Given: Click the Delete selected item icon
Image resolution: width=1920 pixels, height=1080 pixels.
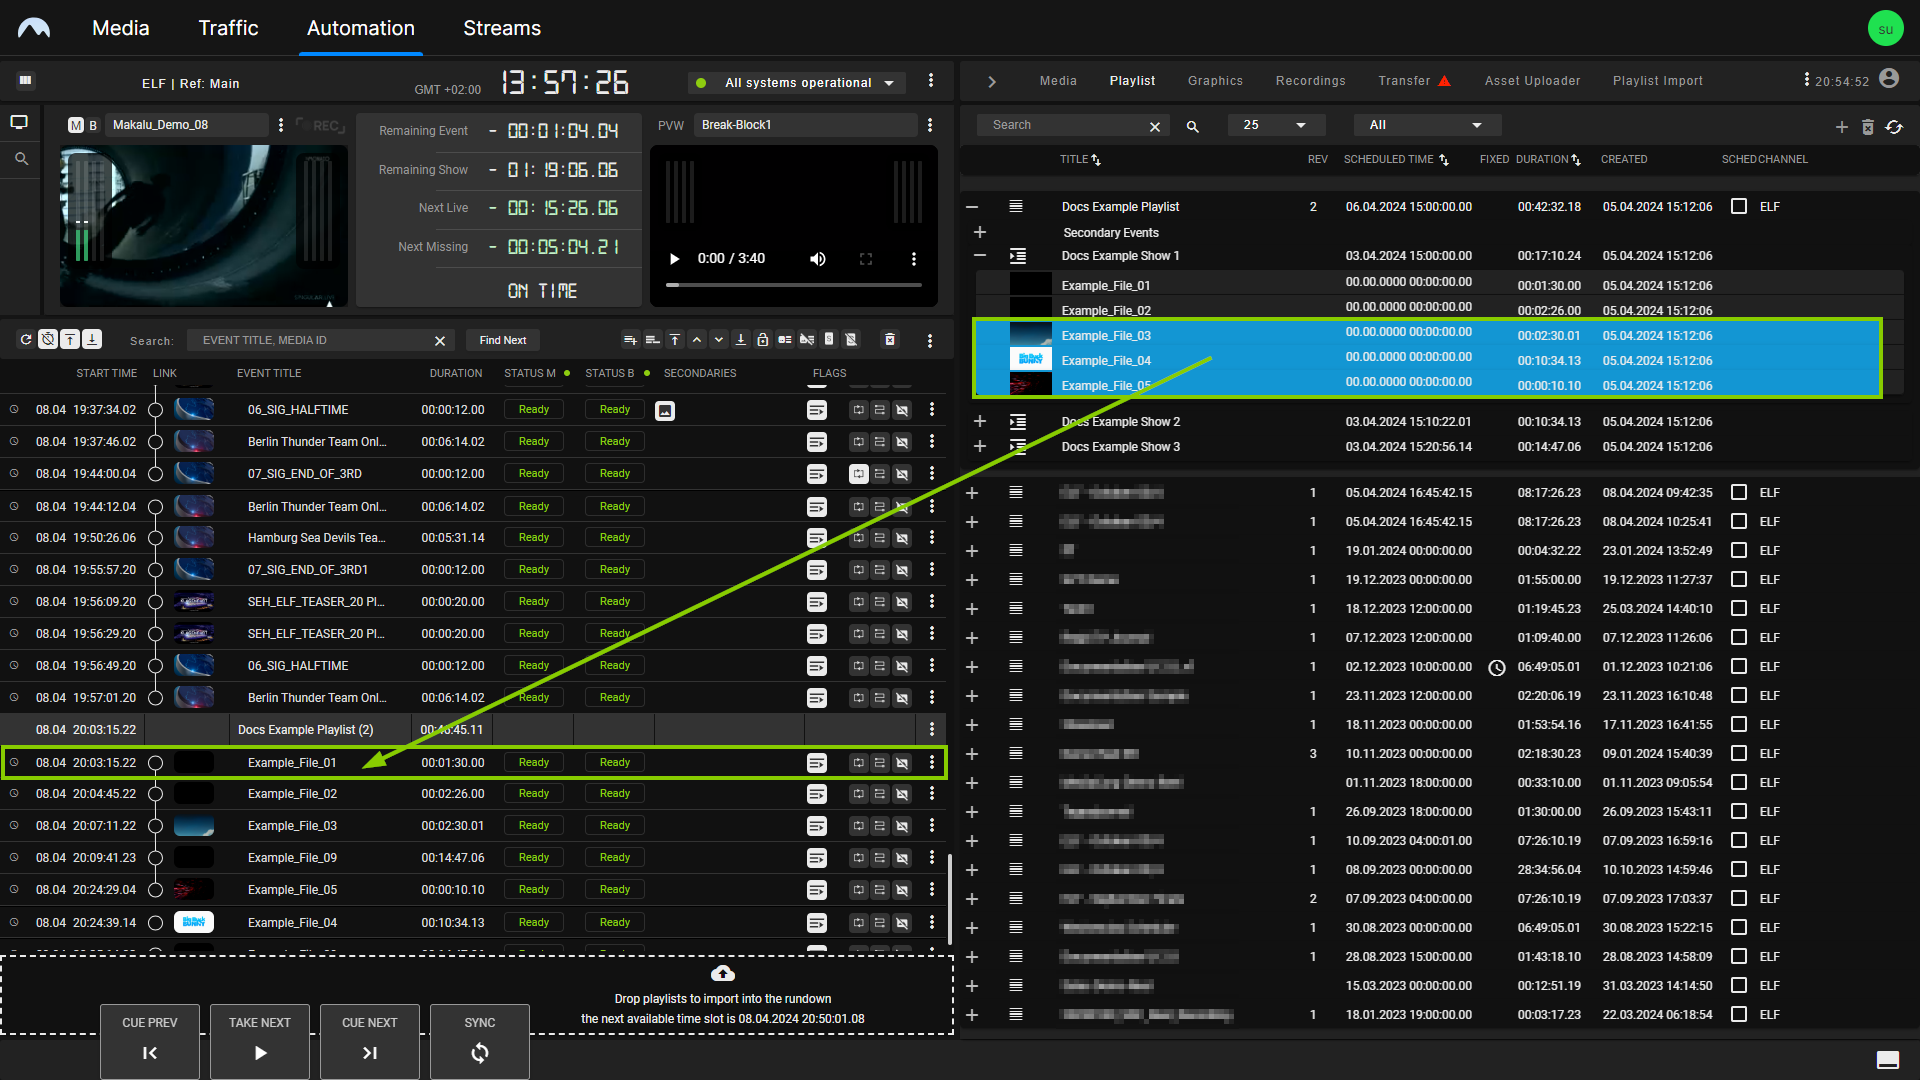Looking at the screenshot, I should [x=1869, y=124].
